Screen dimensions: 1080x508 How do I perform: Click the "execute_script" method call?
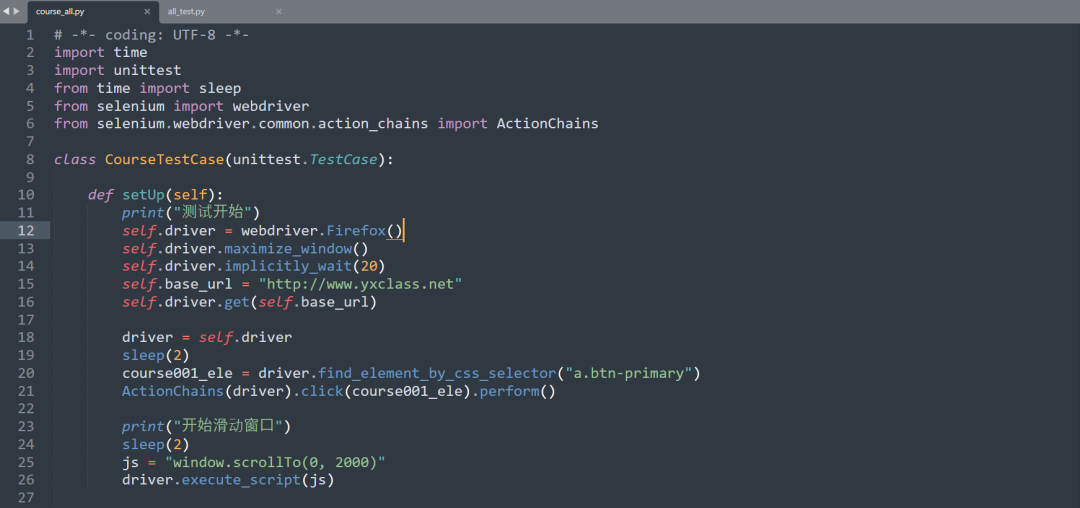tap(241, 480)
